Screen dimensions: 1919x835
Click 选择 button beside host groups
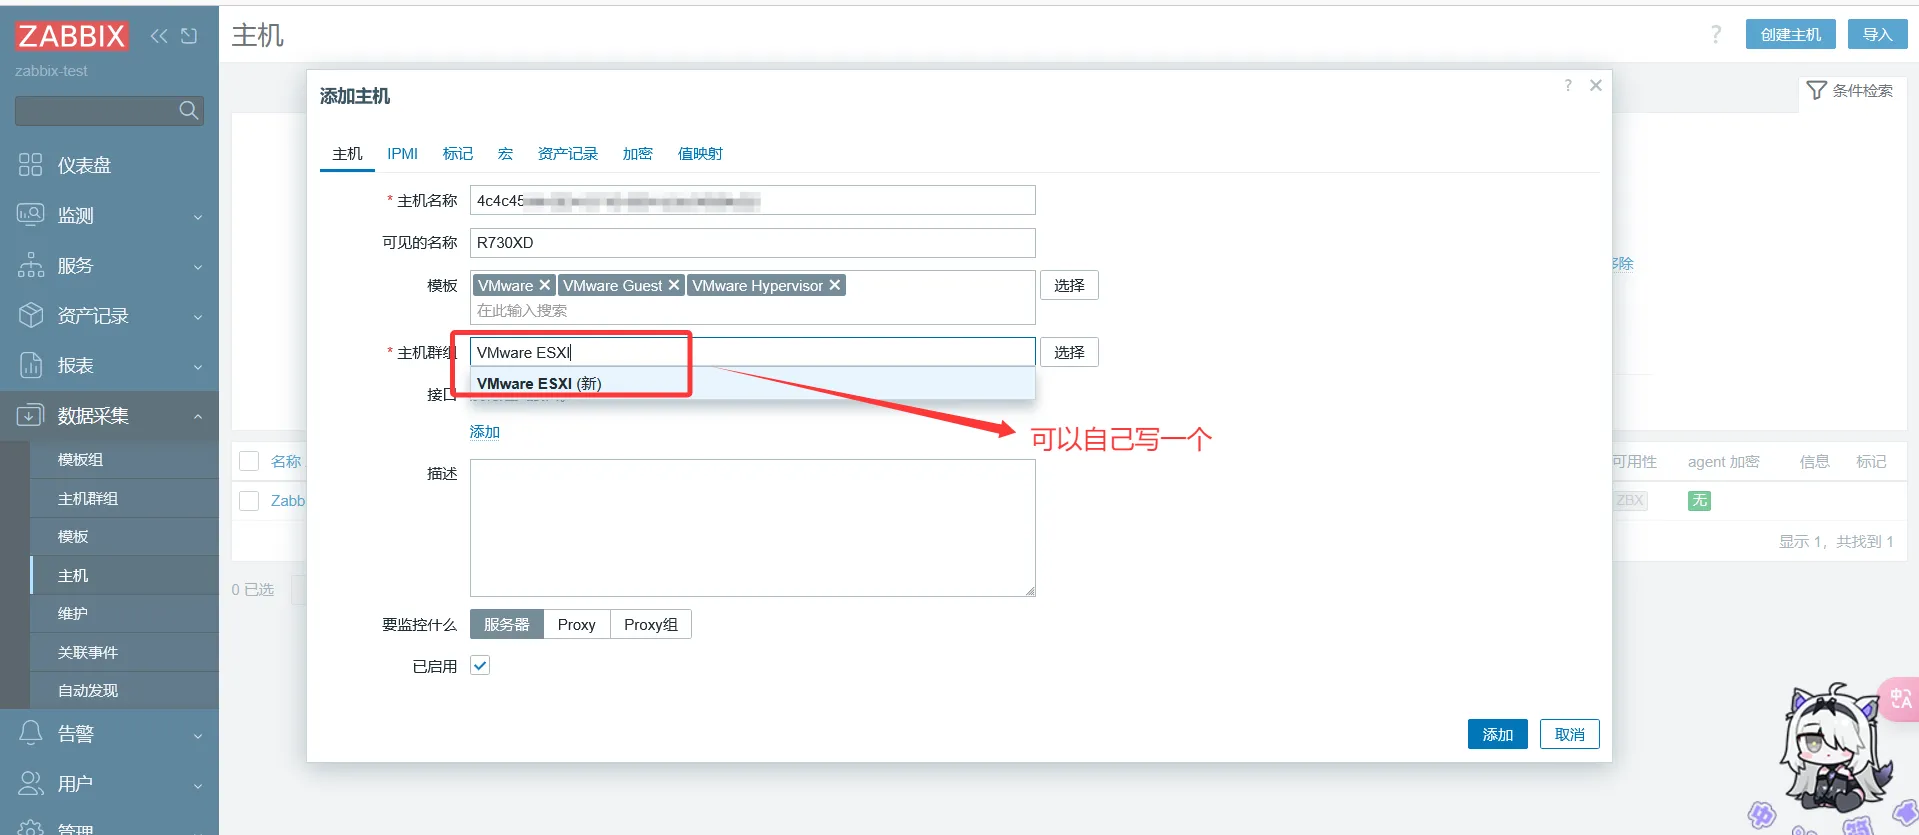(1069, 352)
